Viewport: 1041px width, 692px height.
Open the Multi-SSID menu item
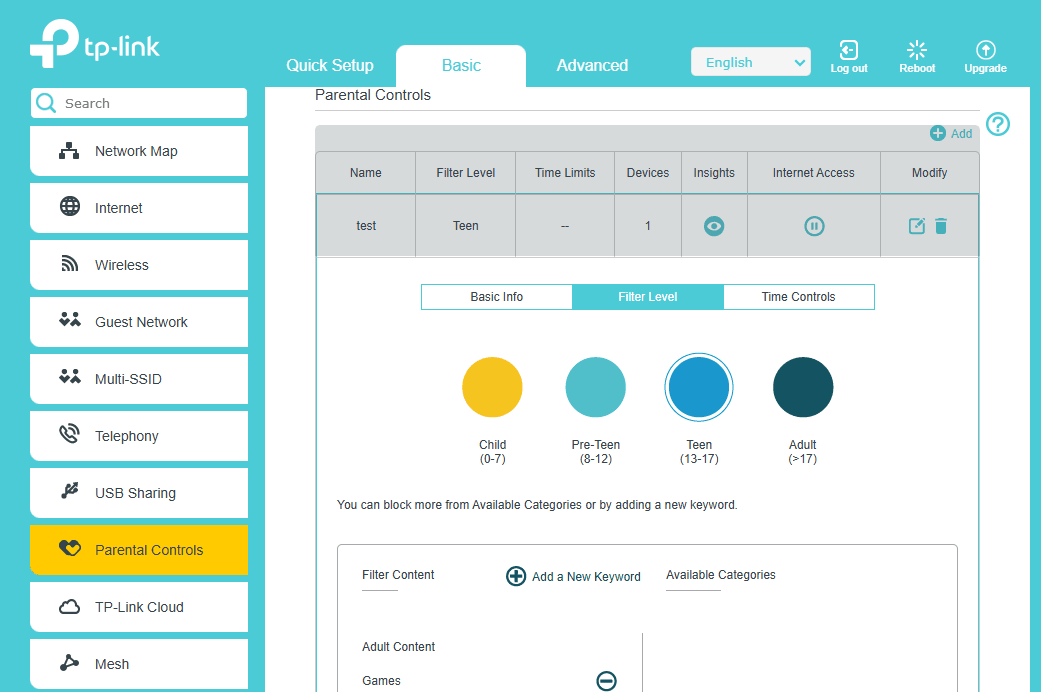point(139,379)
